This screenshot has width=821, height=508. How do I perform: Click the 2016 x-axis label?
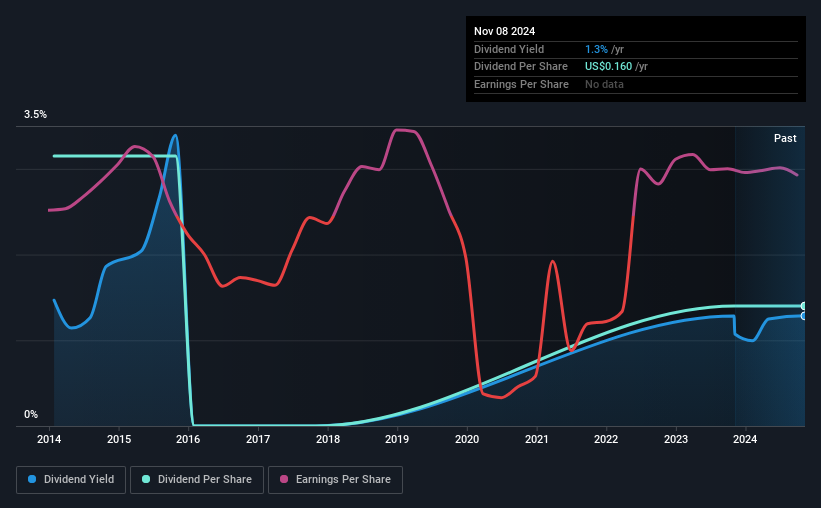[x=188, y=439]
